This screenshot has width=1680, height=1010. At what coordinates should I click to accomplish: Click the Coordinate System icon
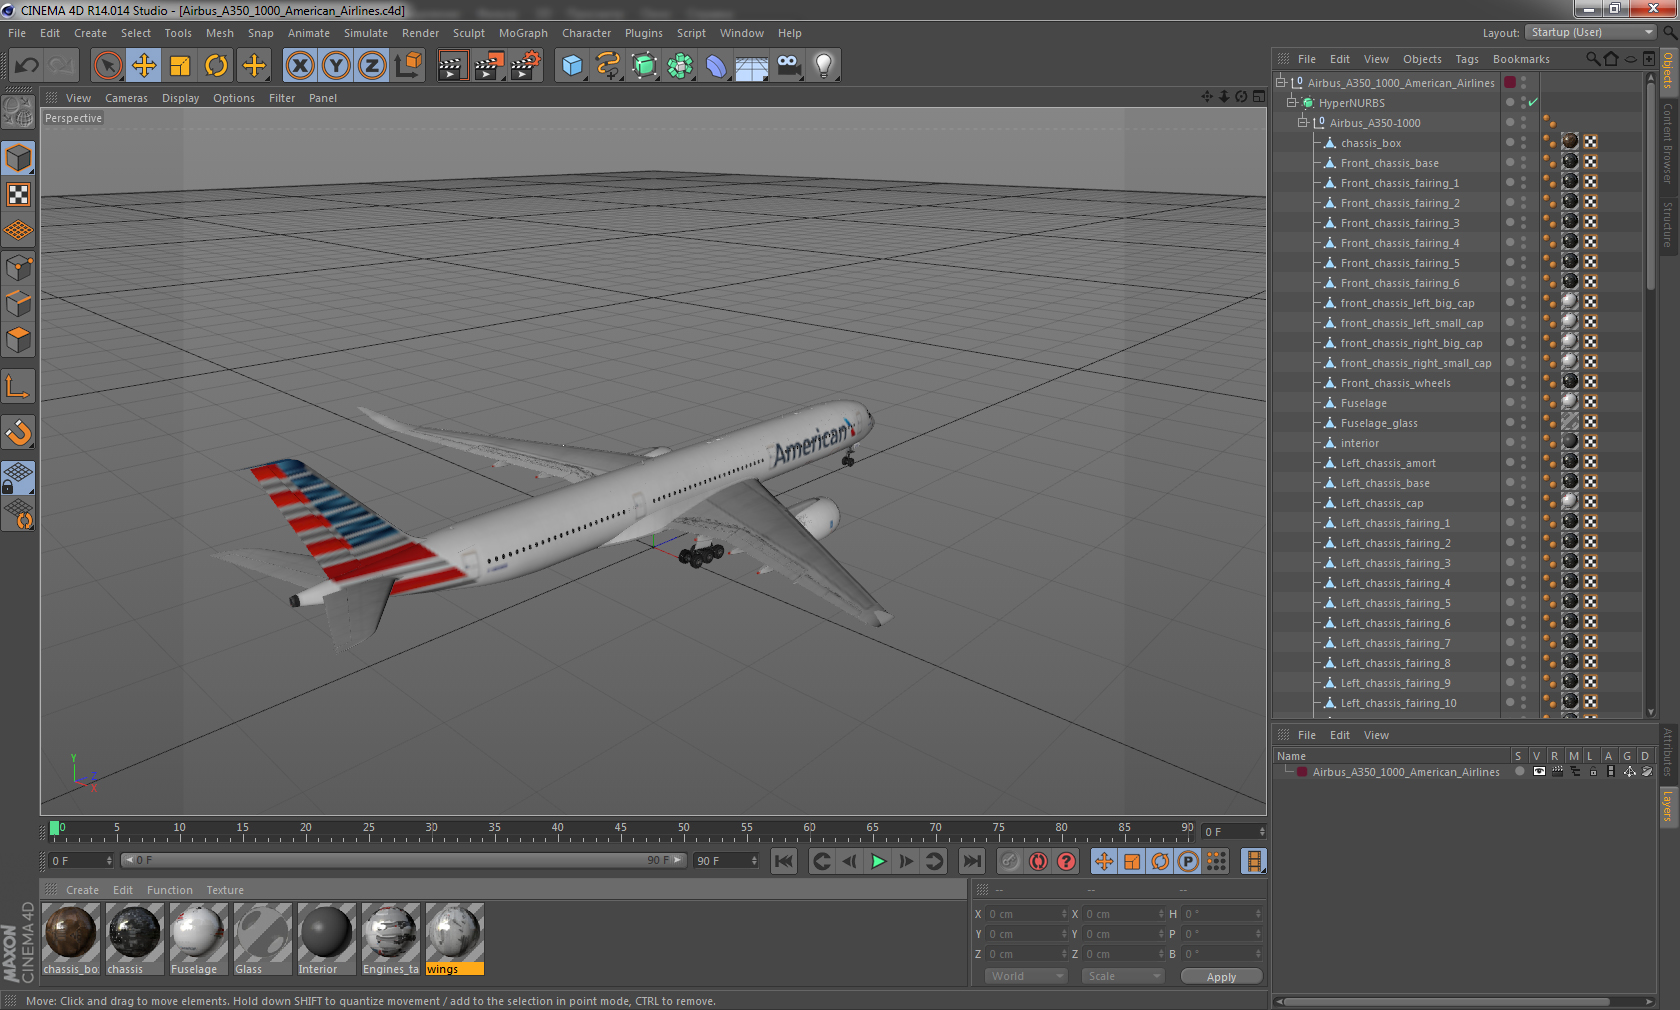click(408, 66)
